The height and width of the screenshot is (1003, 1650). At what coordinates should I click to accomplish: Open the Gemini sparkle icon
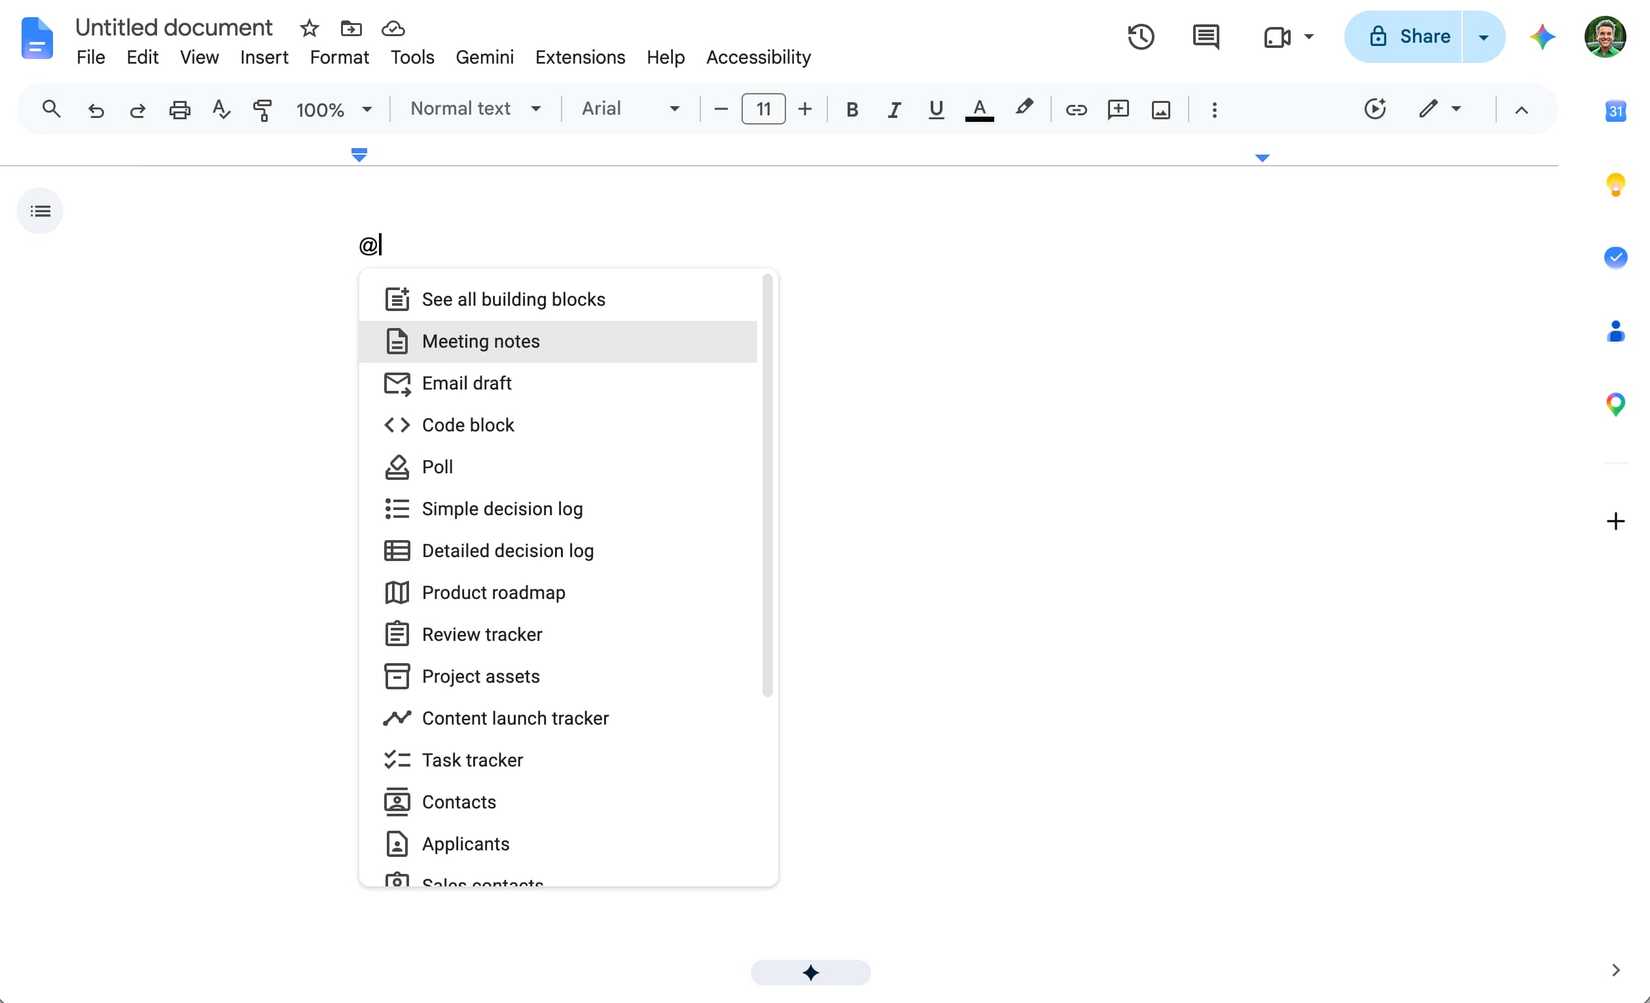click(1542, 37)
